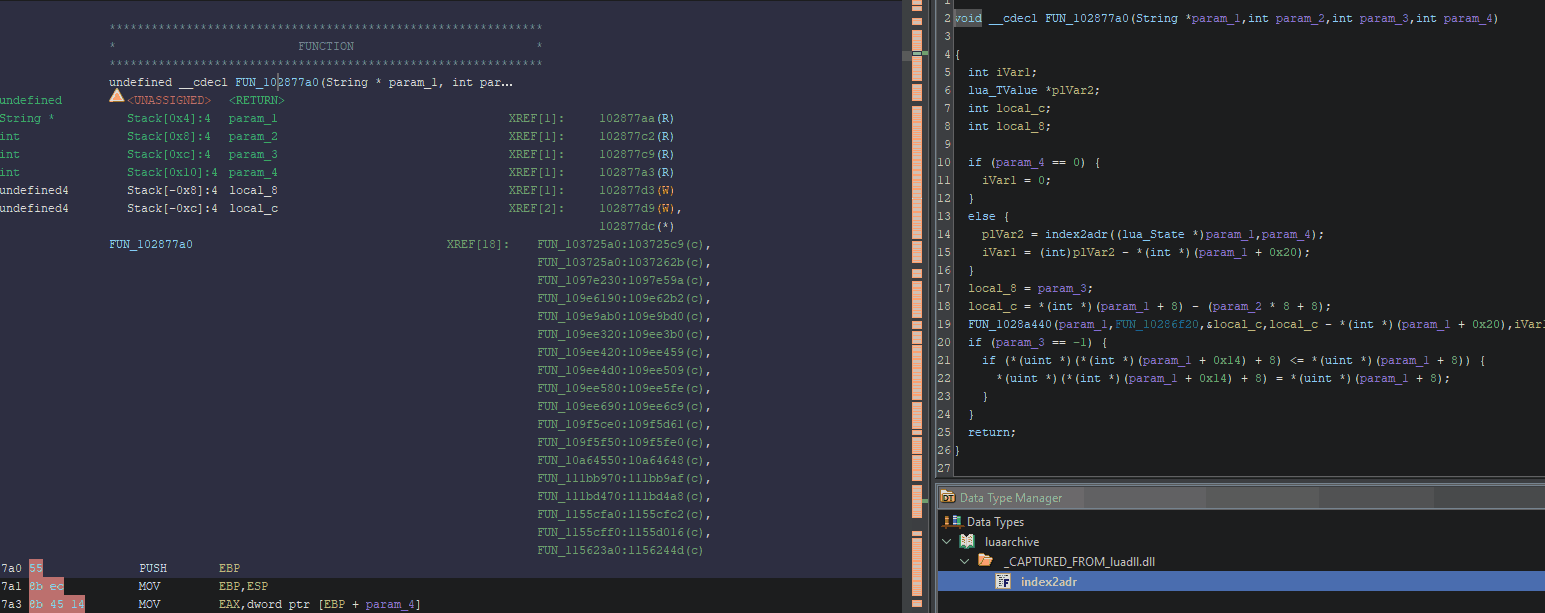Click the FUN_1028a440 call in the decompiler
The height and width of the screenshot is (613, 1545).
pyautogui.click(x=1010, y=324)
